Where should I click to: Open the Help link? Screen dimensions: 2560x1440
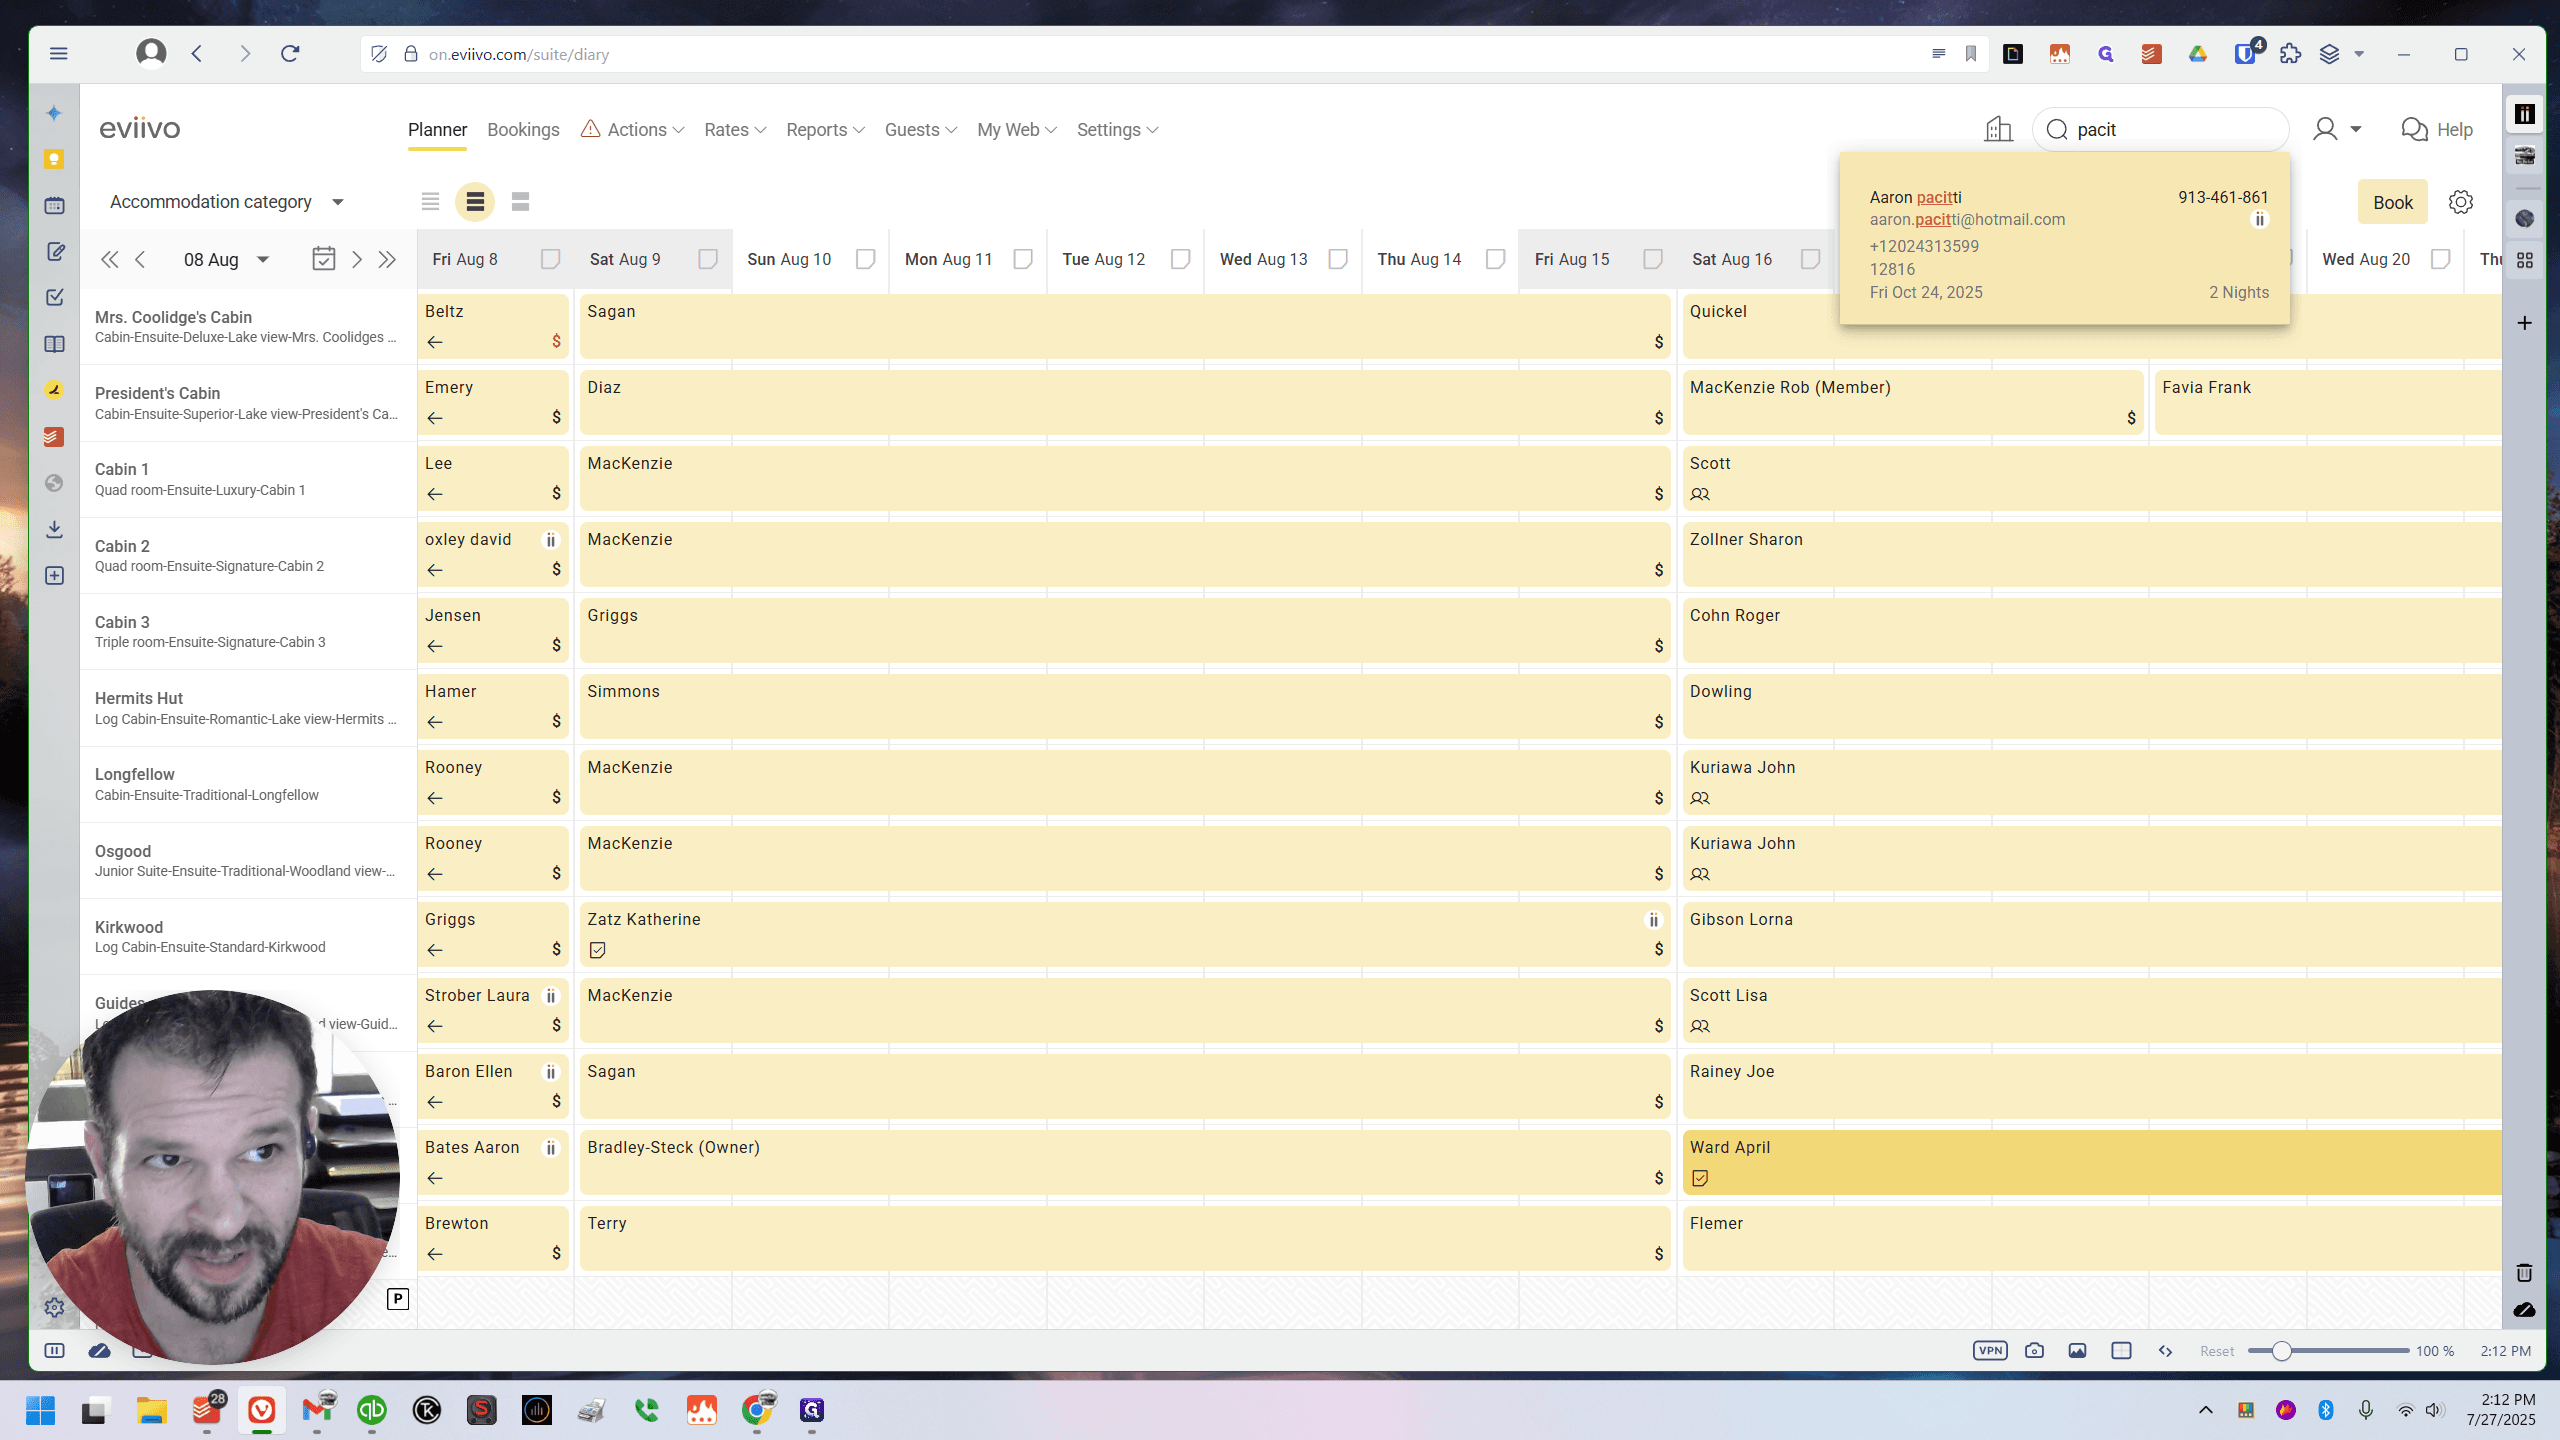(2437, 130)
